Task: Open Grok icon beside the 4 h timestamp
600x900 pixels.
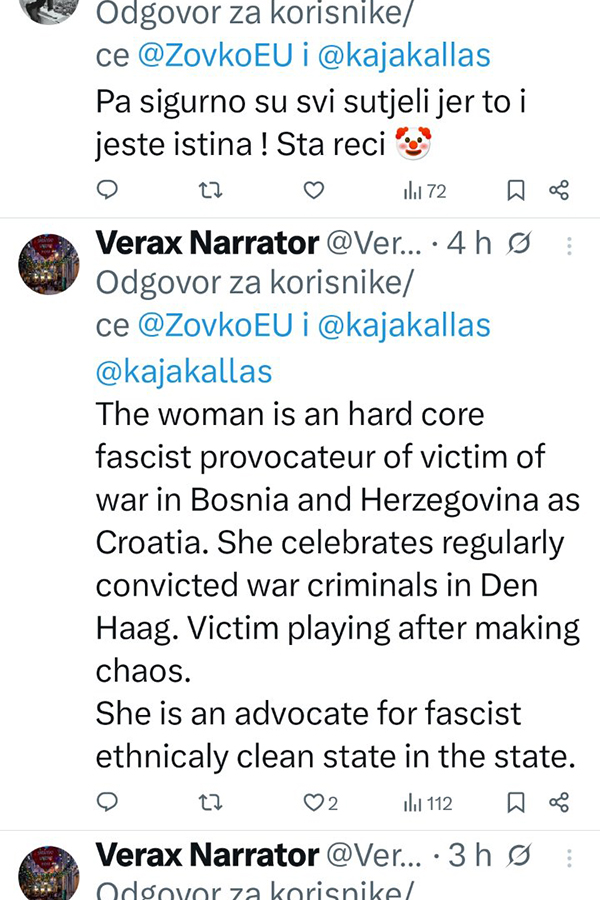Action: coord(519,244)
